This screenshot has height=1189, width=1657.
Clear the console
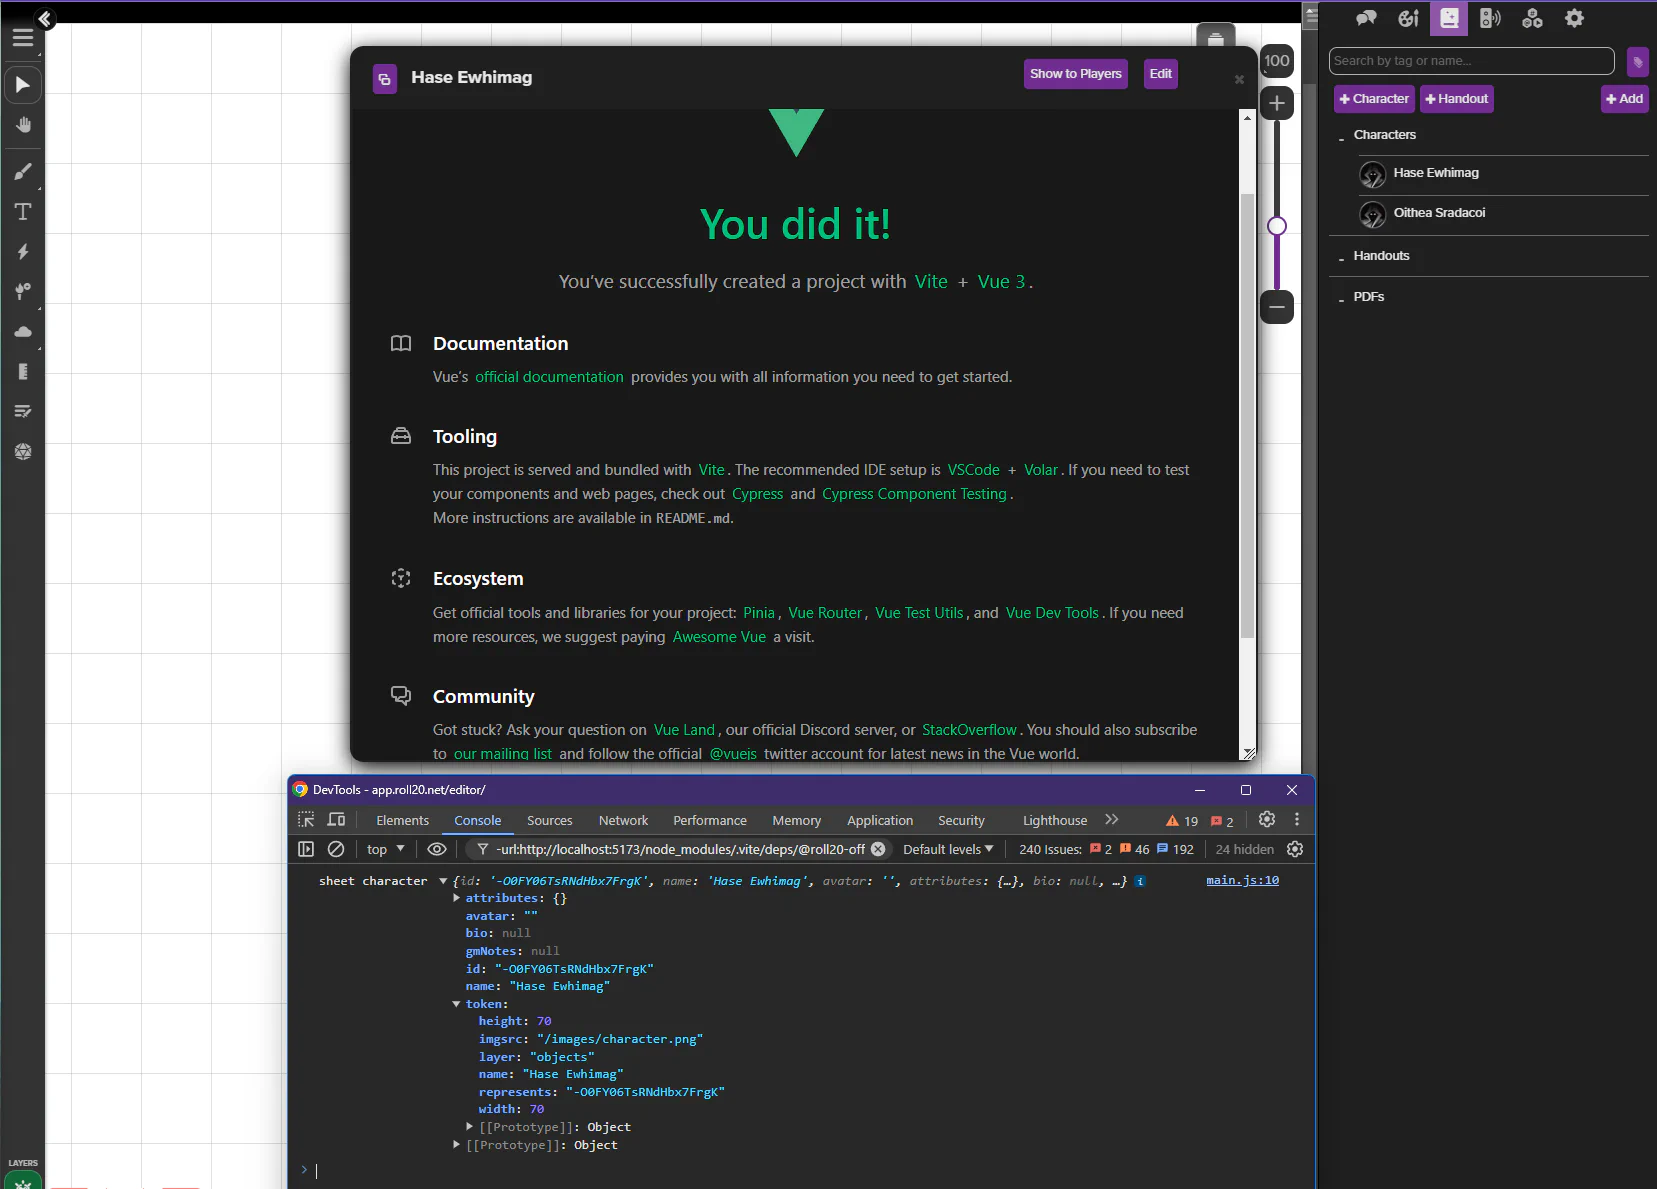(336, 849)
